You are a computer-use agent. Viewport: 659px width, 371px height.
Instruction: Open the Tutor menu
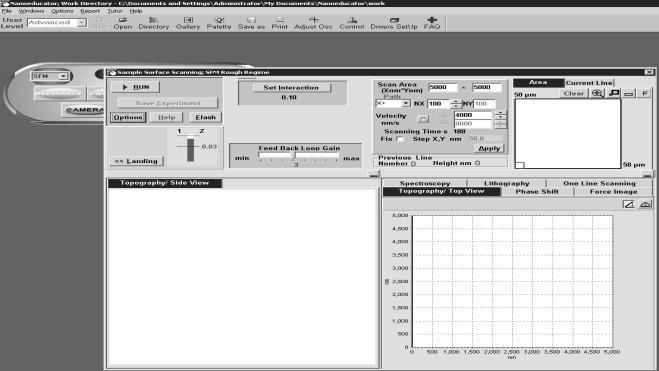(x=115, y=11)
